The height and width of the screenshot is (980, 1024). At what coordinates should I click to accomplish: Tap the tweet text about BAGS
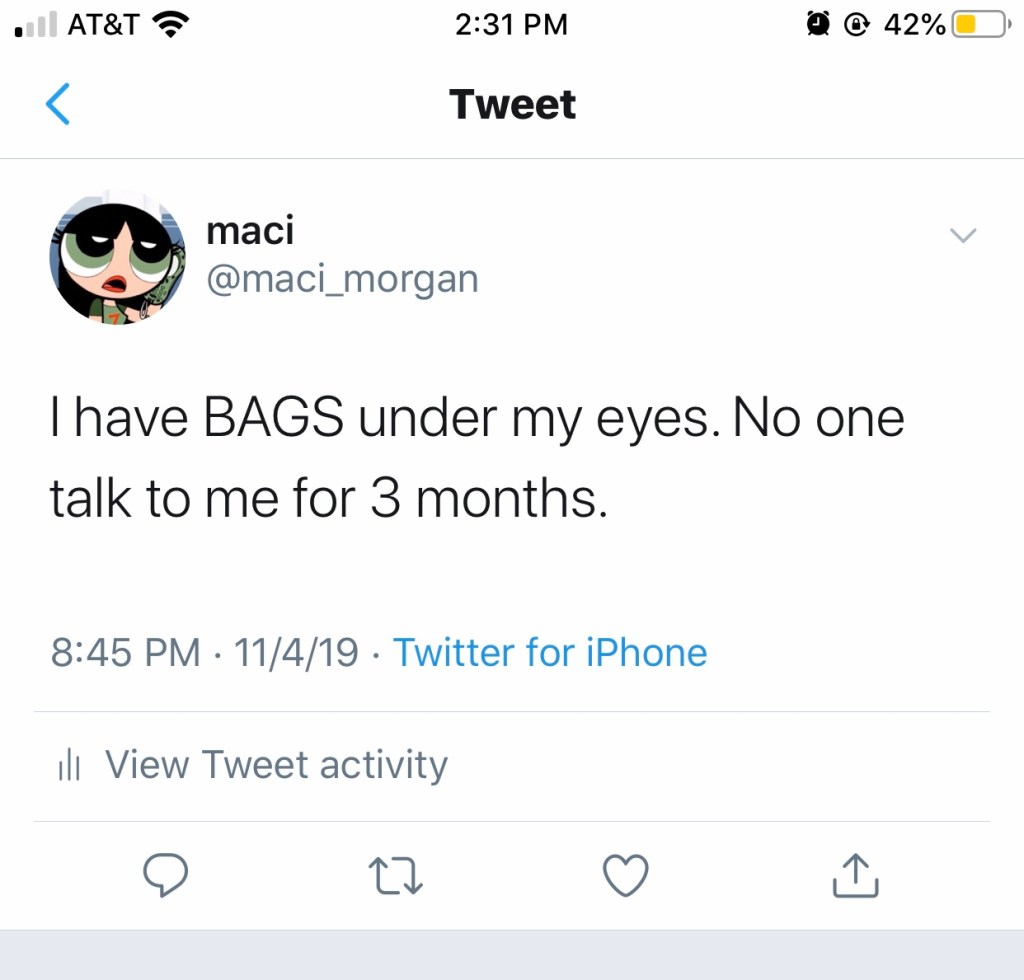pyautogui.click(x=478, y=459)
